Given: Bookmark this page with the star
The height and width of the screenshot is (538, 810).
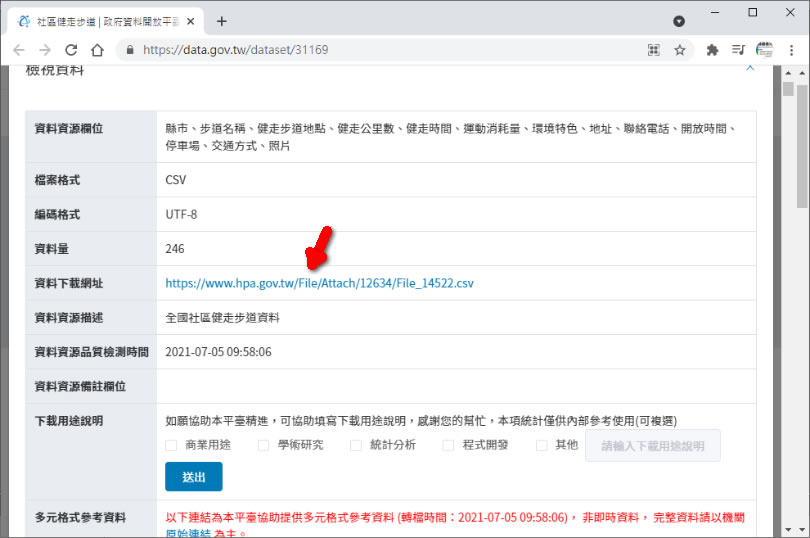Looking at the screenshot, I should coord(680,50).
